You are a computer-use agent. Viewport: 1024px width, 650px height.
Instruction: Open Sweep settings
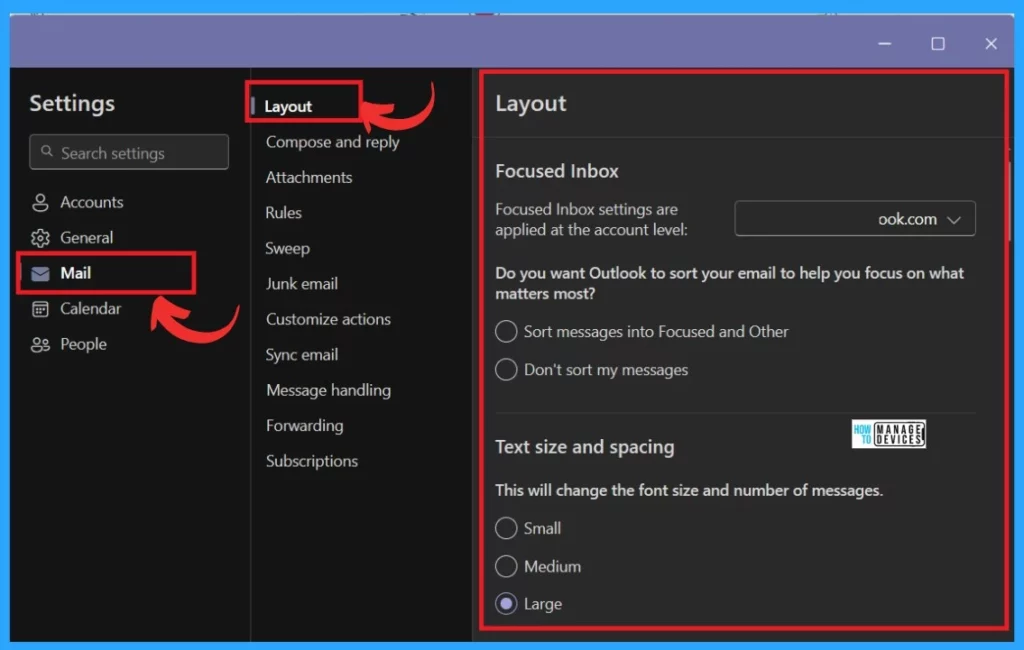287,248
